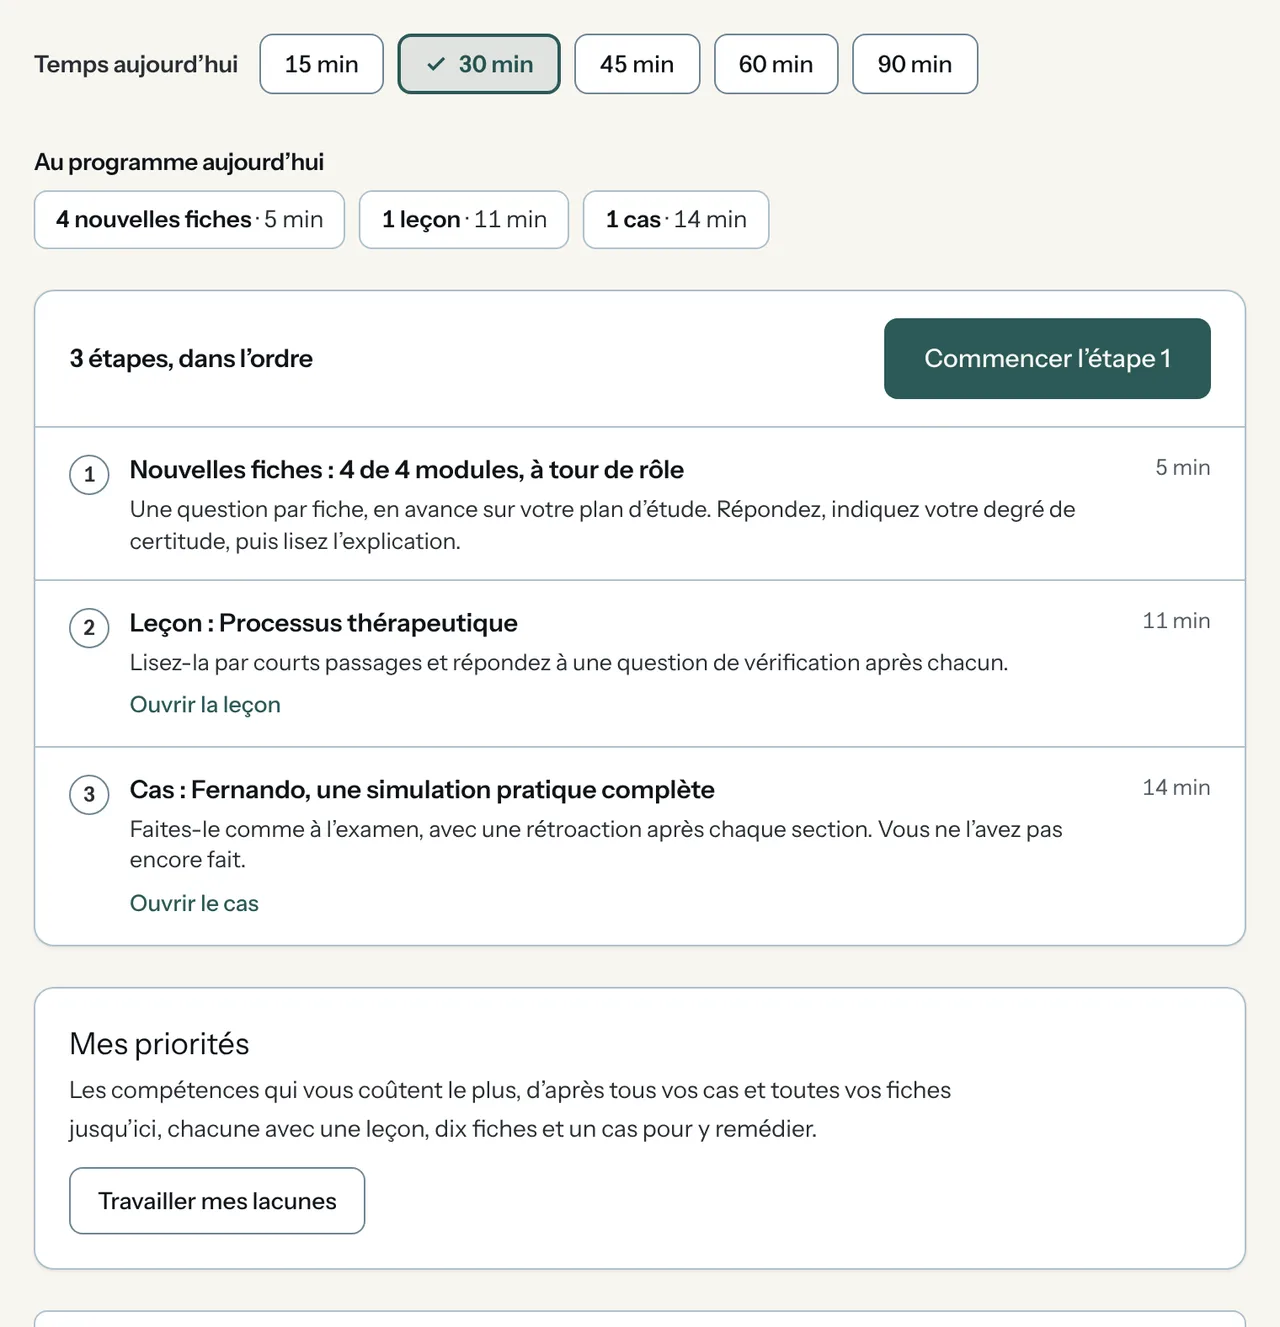
Task: Click the '11 min' duration of step 2
Action: 1176,620
